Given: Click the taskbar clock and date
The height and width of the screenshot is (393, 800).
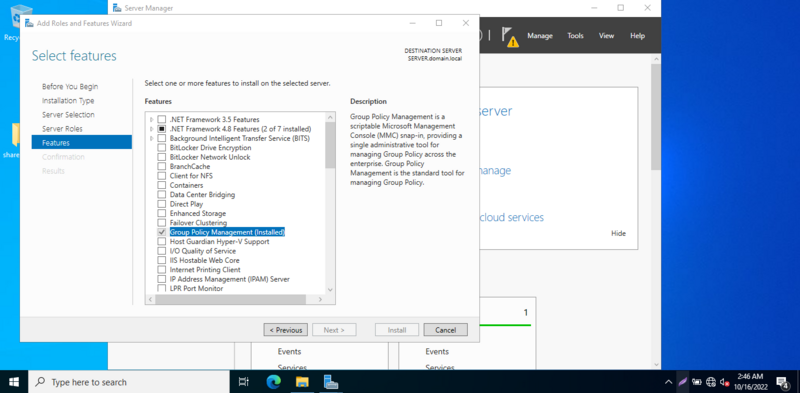Looking at the screenshot, I should tap(750, 382).
